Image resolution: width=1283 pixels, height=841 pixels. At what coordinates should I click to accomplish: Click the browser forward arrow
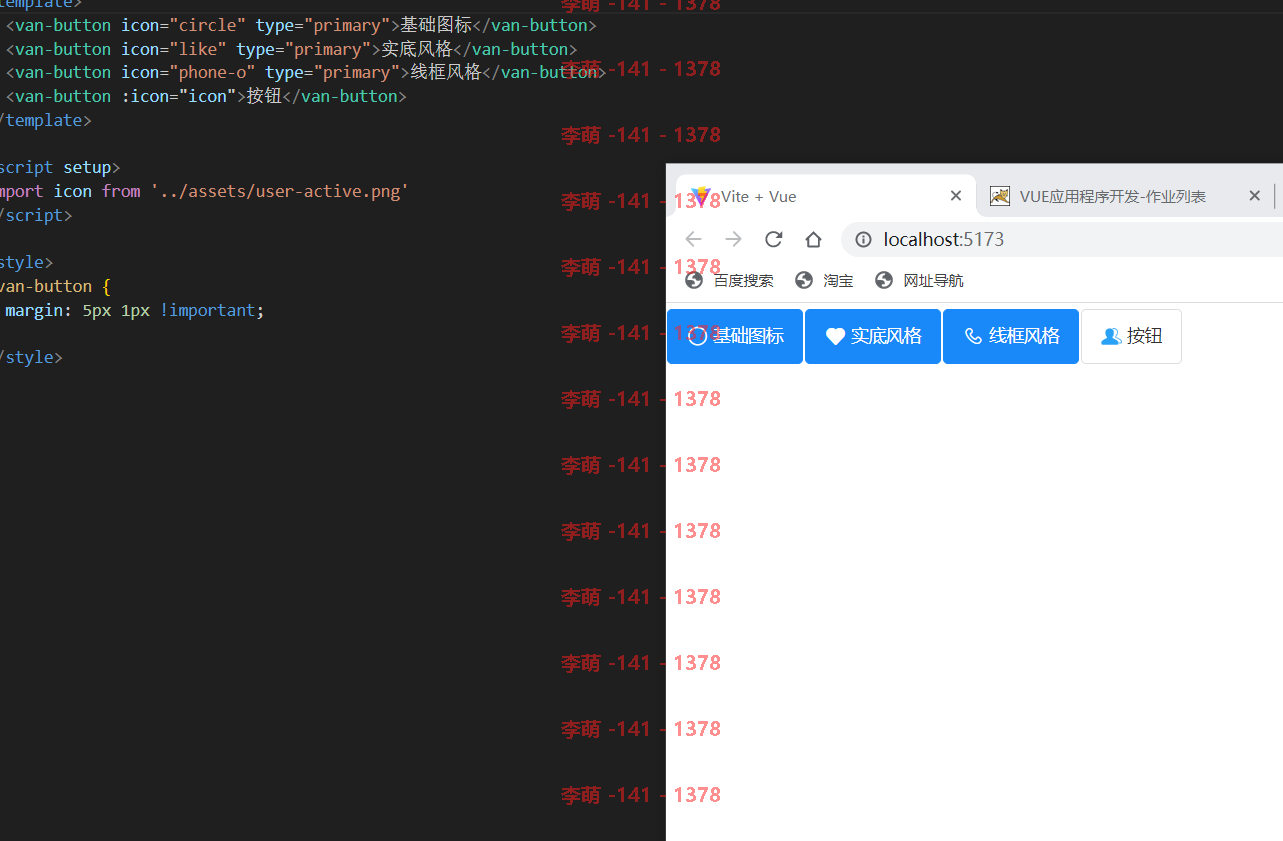tap(733, 239)
